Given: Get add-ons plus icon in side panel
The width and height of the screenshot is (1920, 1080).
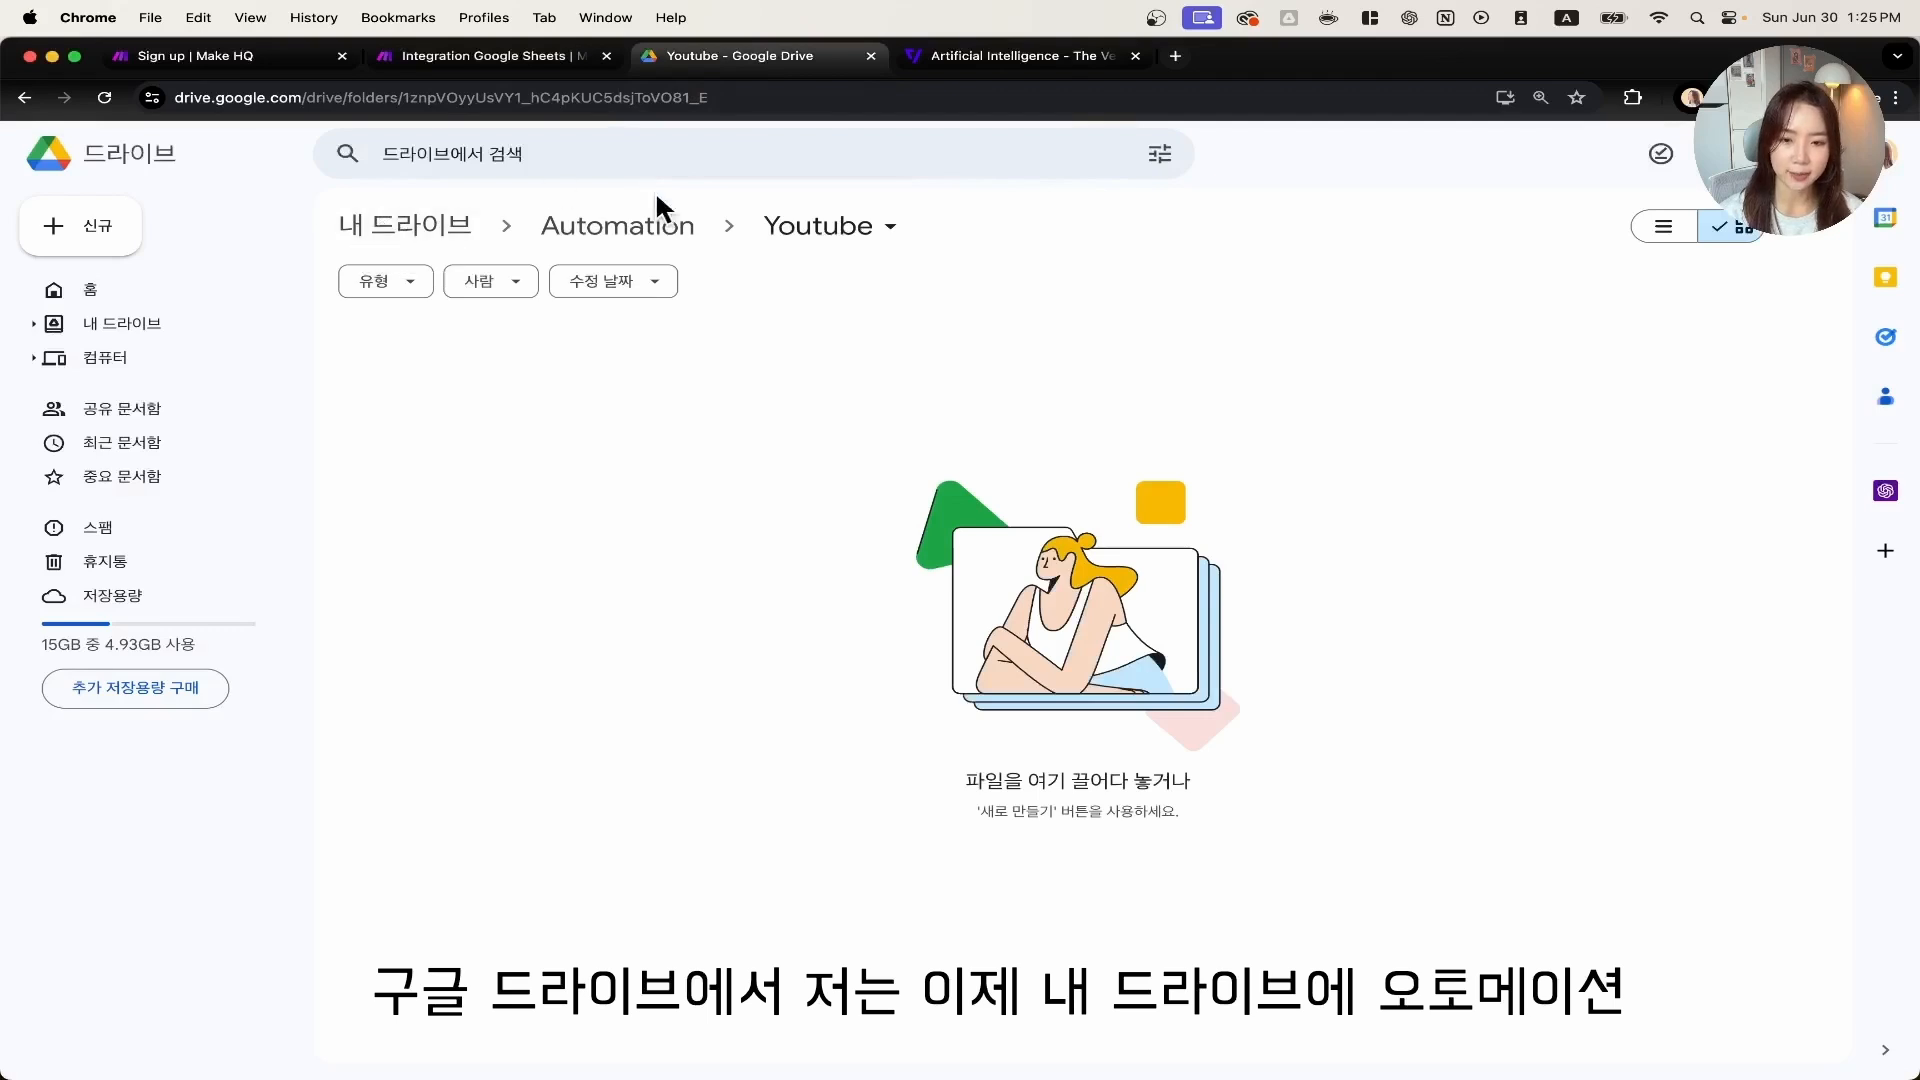Looking at the screenshot, I should click(x=1885, y=551).
